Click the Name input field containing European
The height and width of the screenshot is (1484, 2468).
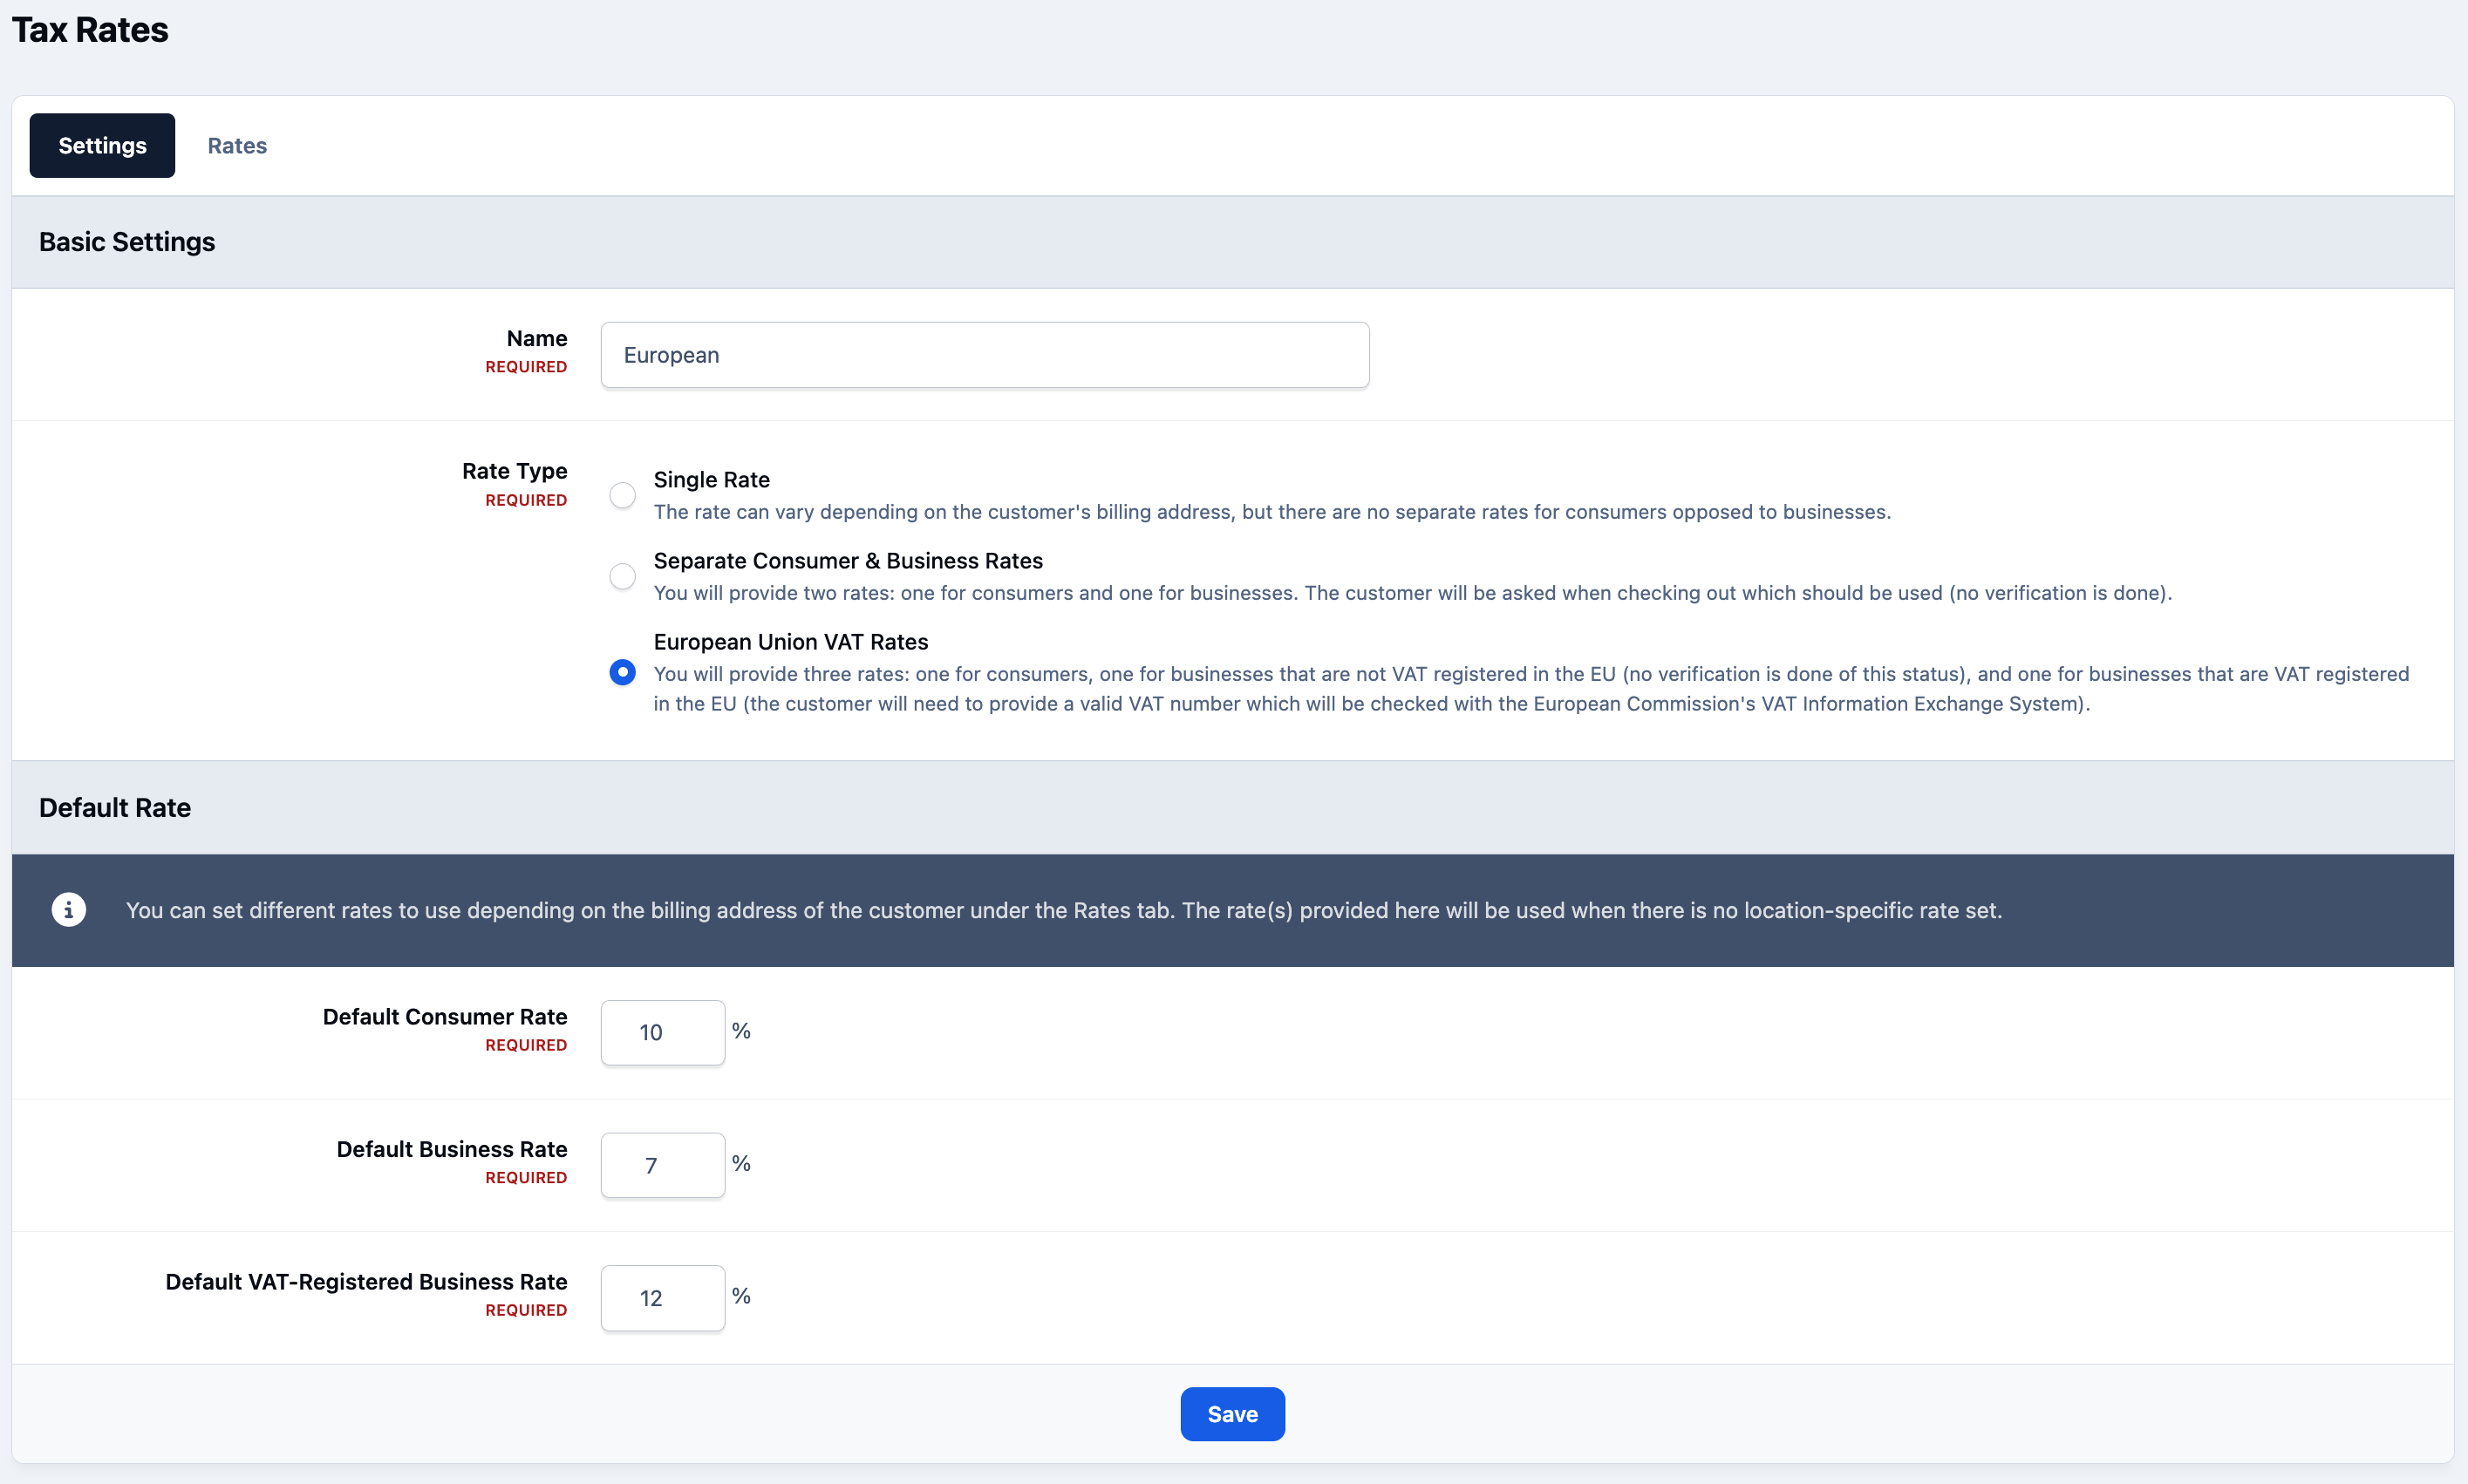coord(985,355)
